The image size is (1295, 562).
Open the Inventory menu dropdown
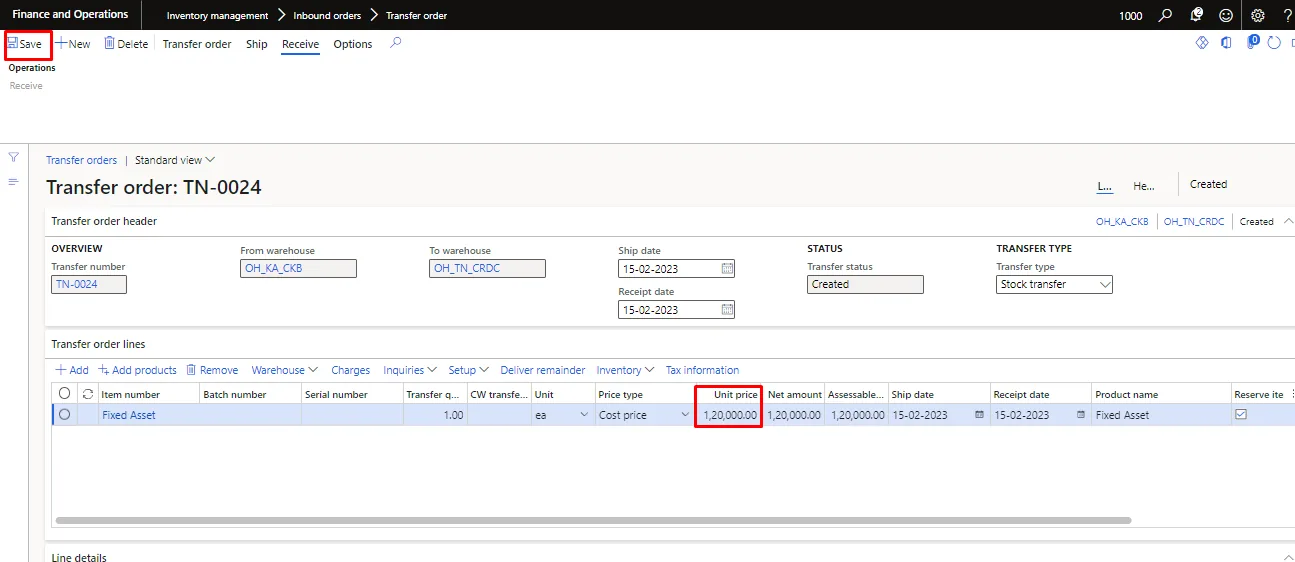[626, 370]
